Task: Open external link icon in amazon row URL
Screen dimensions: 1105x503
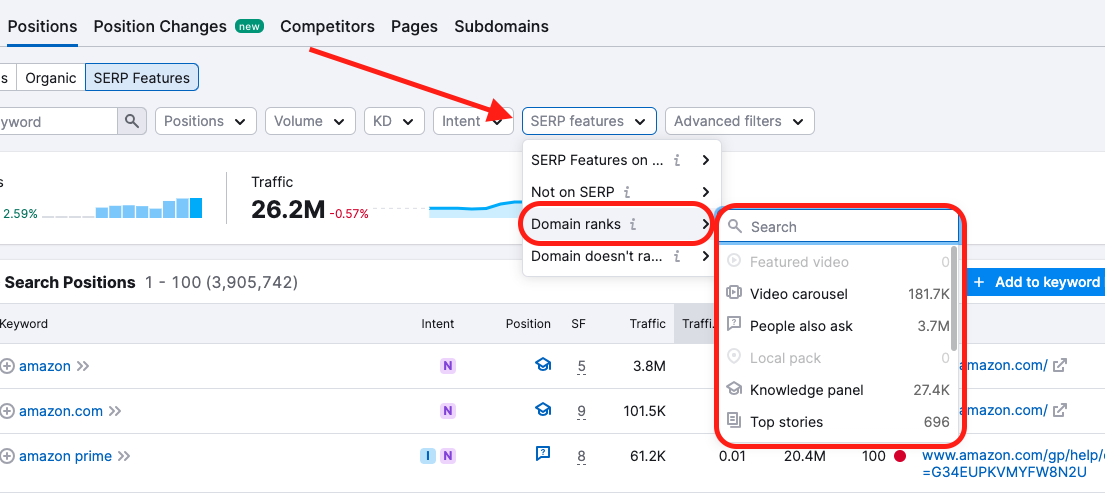Action: pos(1059,366)
